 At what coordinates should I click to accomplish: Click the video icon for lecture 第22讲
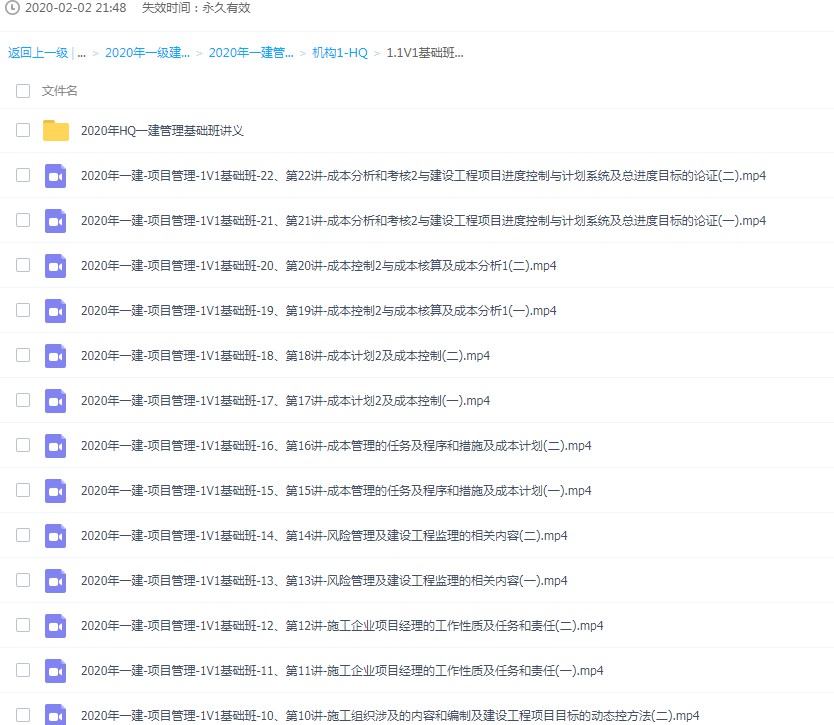point(56,176)
